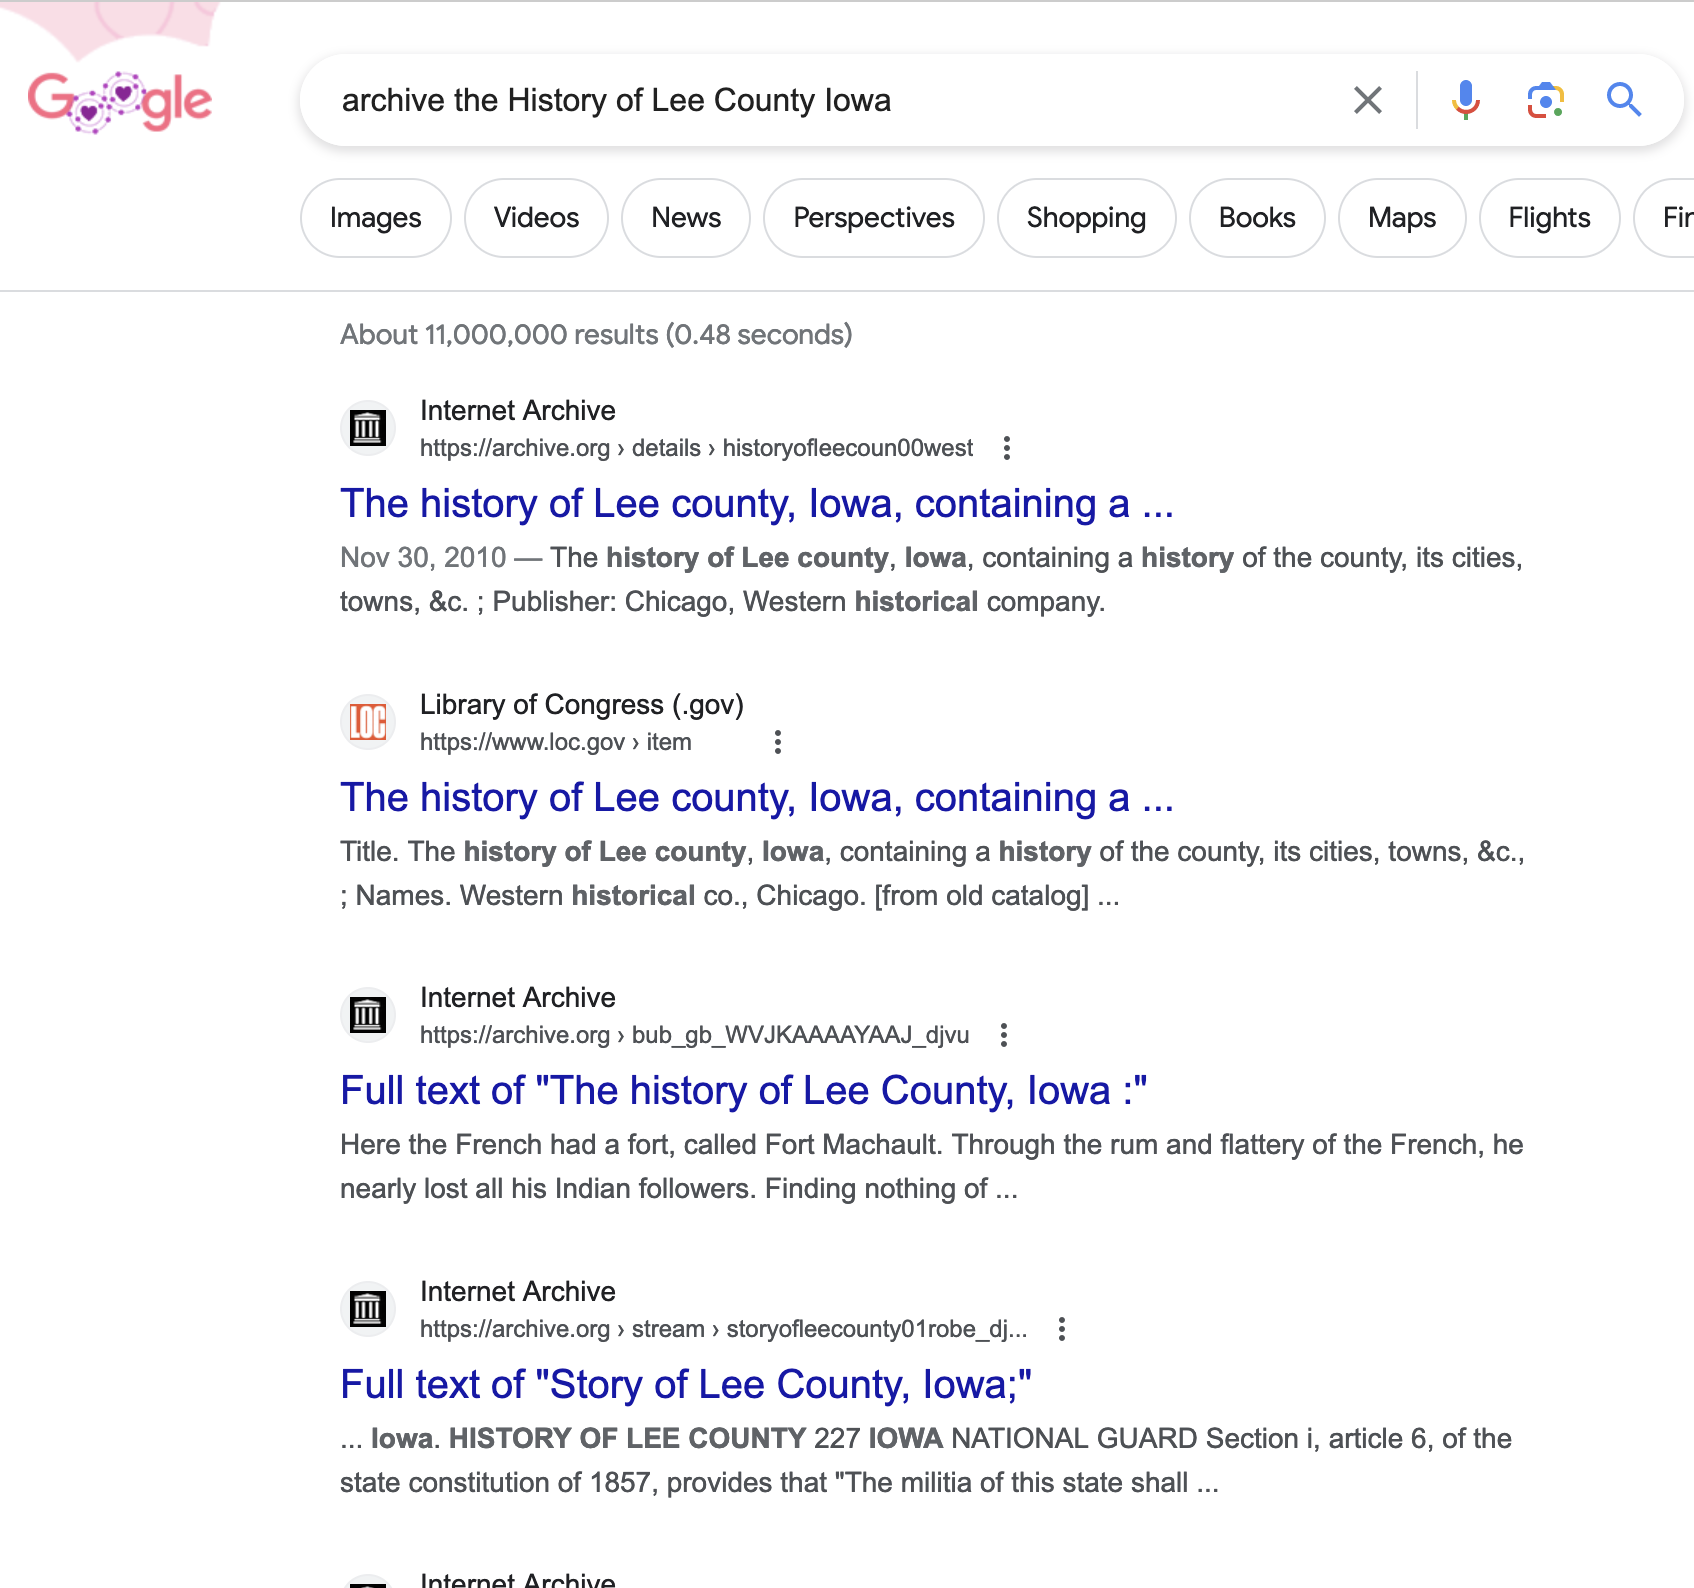Open more options for historyofleecoun00west result
1694x1588 pixels.
click(1007, 448)
